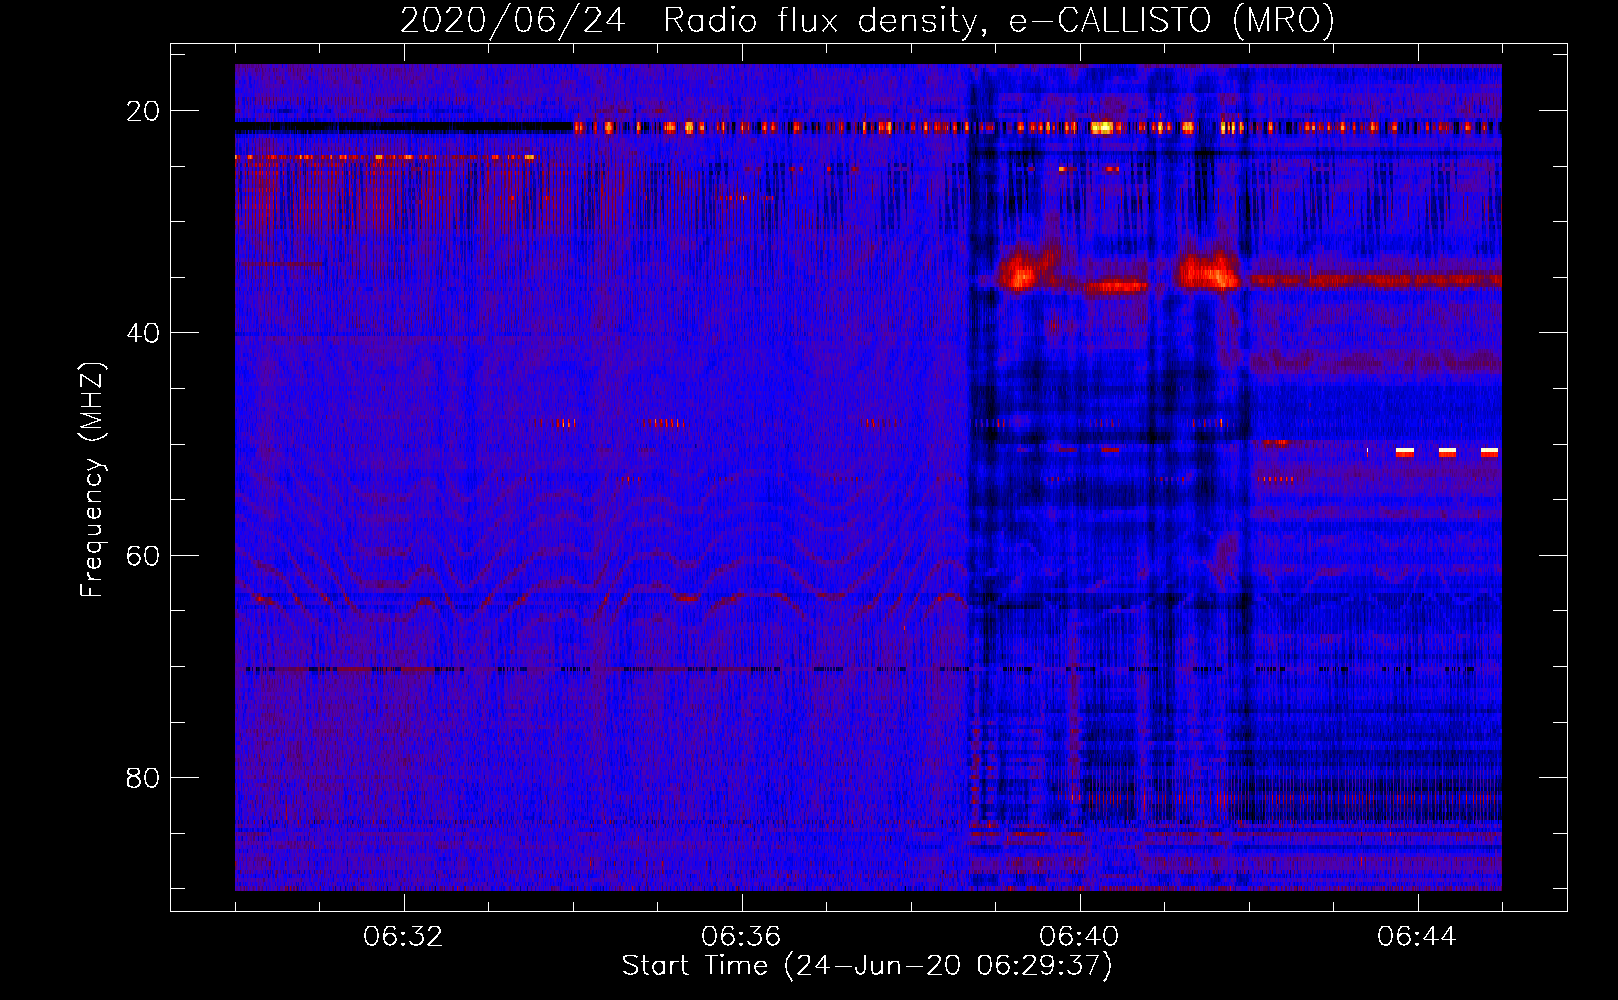The image size is (1618, 1000).
Task: Click the 'Frequency (MHZ)' y-axis label
Action: pyautogui.click(x=92, y=479)
